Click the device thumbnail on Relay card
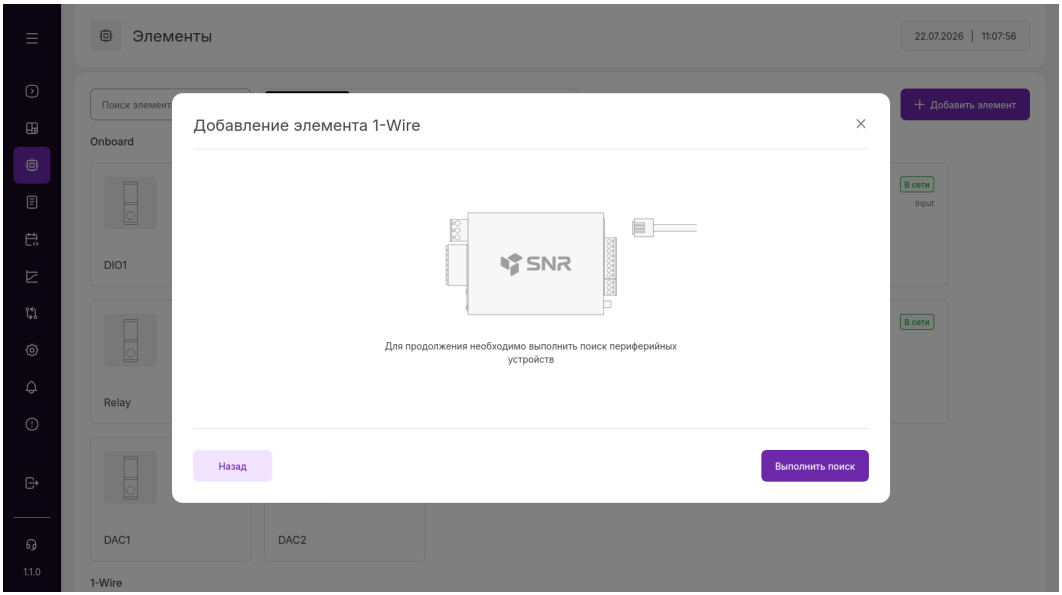Viewport: 1062px width, 595px height. tap(131, 340)
